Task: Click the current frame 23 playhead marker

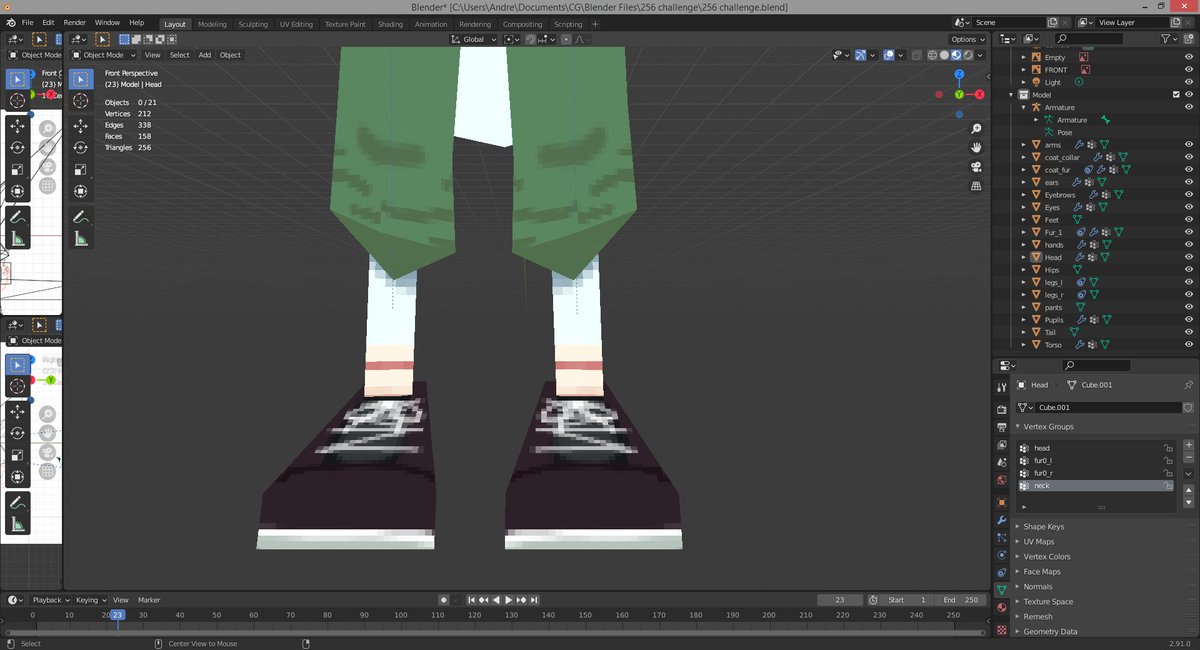Action: point(117,615)
